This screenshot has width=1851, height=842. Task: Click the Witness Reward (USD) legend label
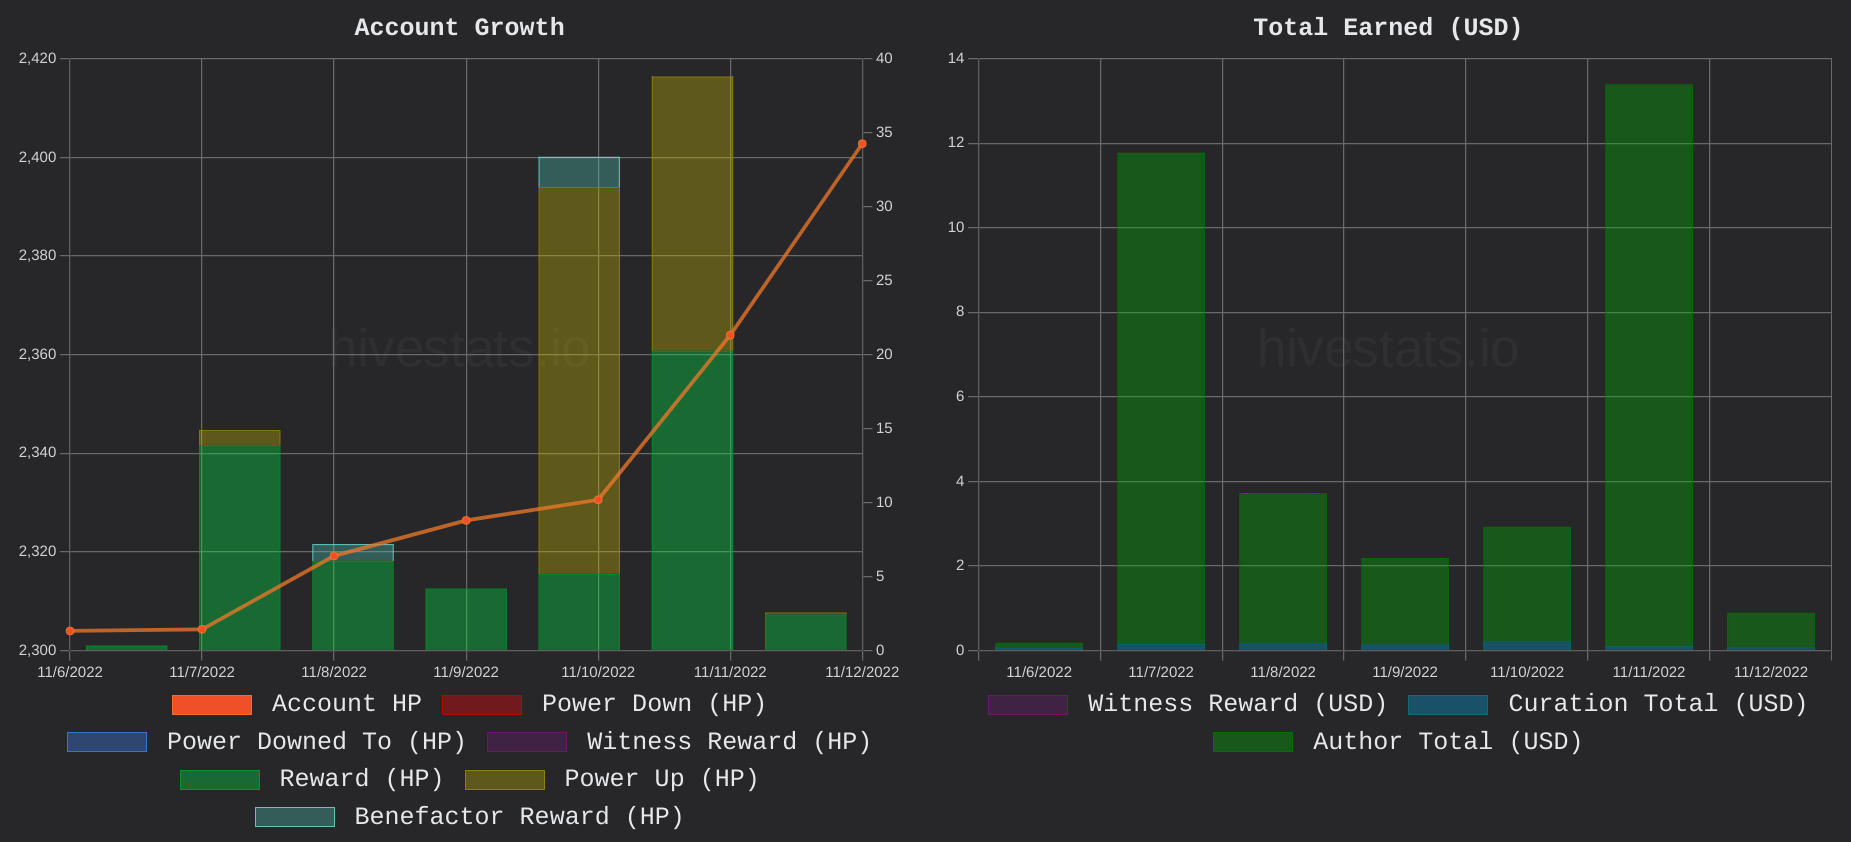(1238, 704)
